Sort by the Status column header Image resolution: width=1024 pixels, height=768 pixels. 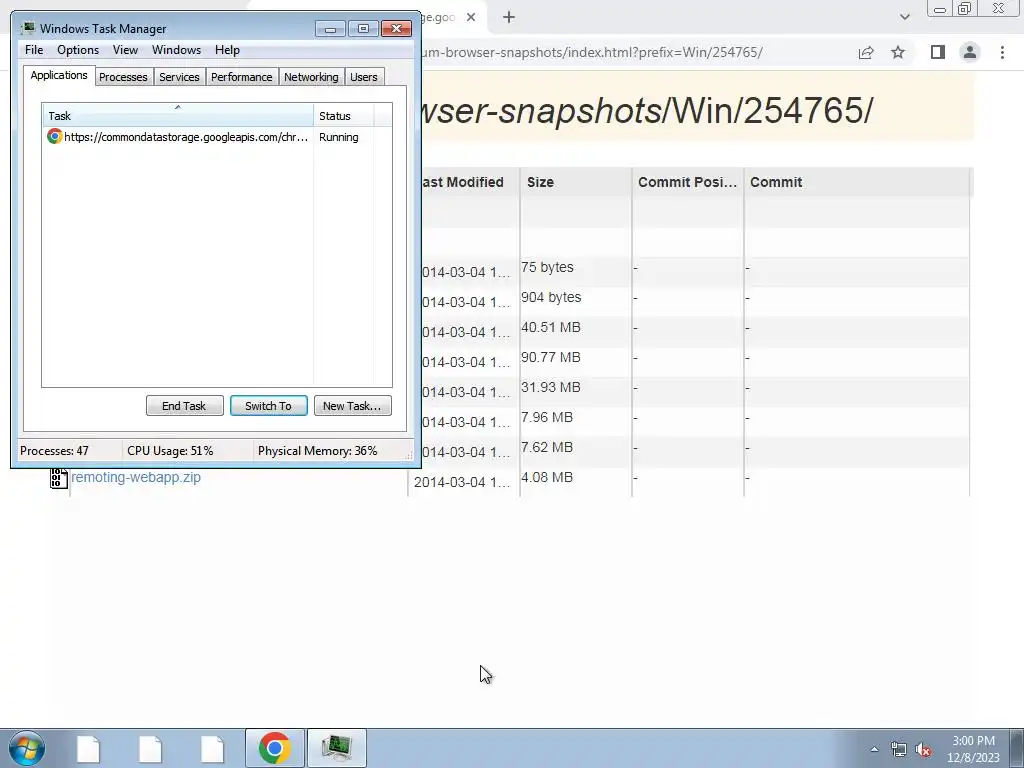click(x=344, y=116)
